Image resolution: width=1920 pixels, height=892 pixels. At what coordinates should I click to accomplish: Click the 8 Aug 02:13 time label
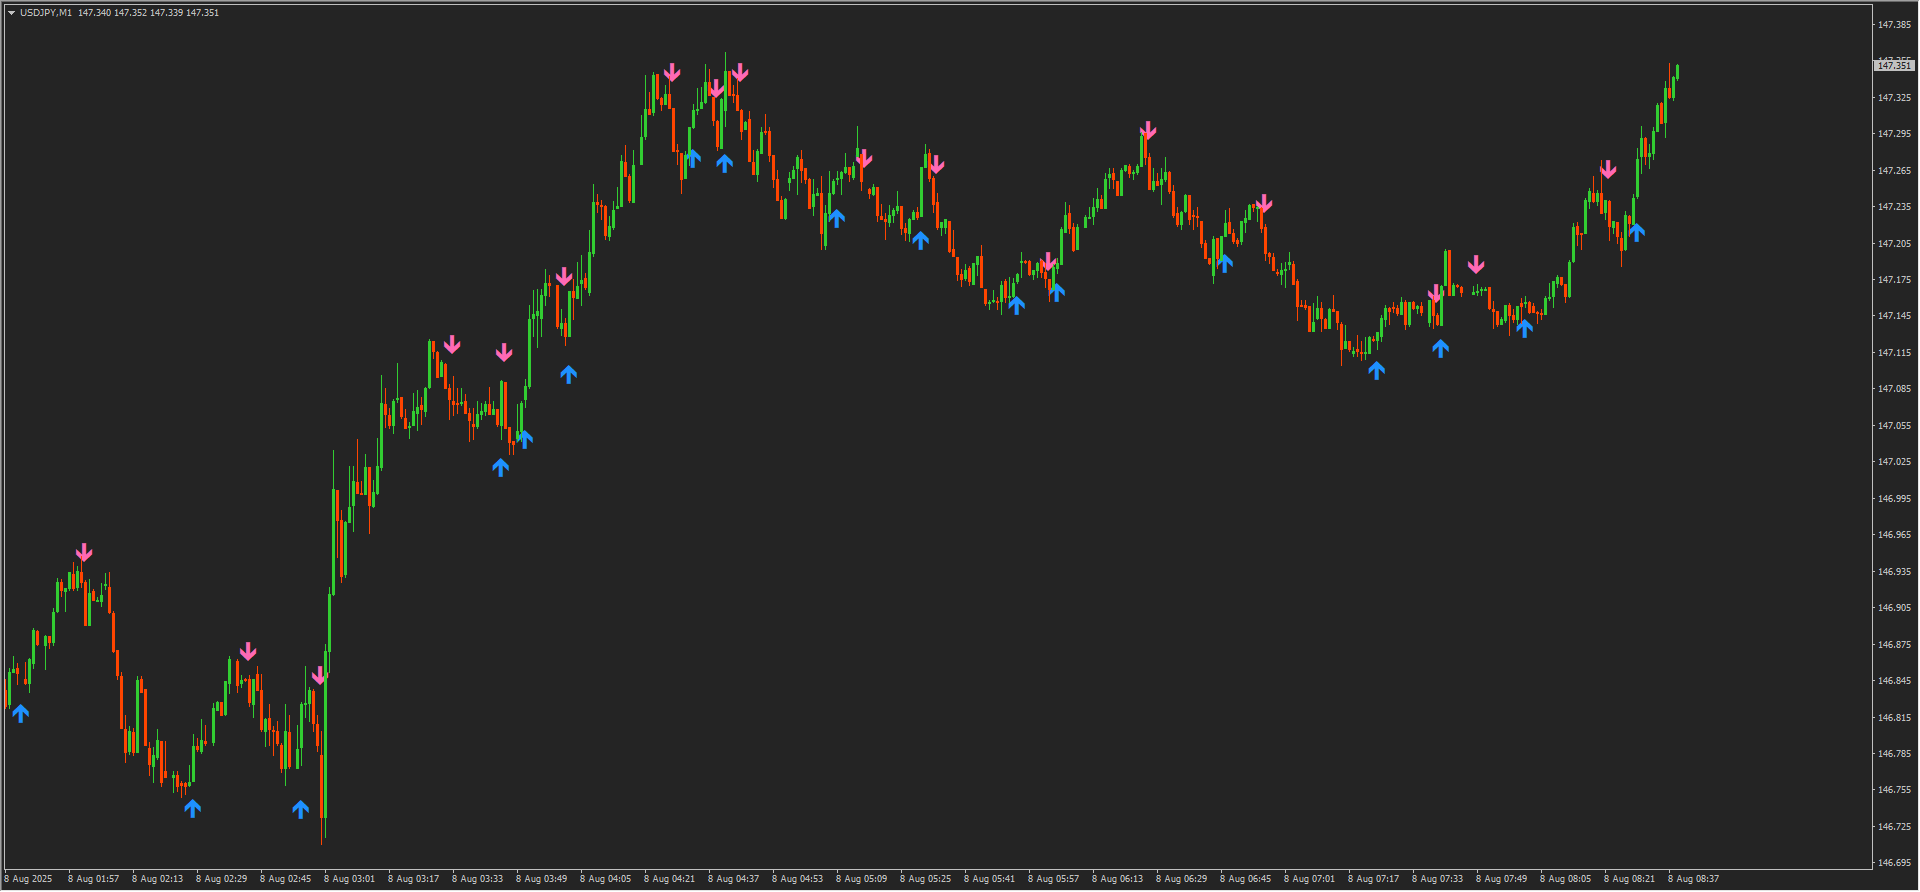tap(157, 880)
